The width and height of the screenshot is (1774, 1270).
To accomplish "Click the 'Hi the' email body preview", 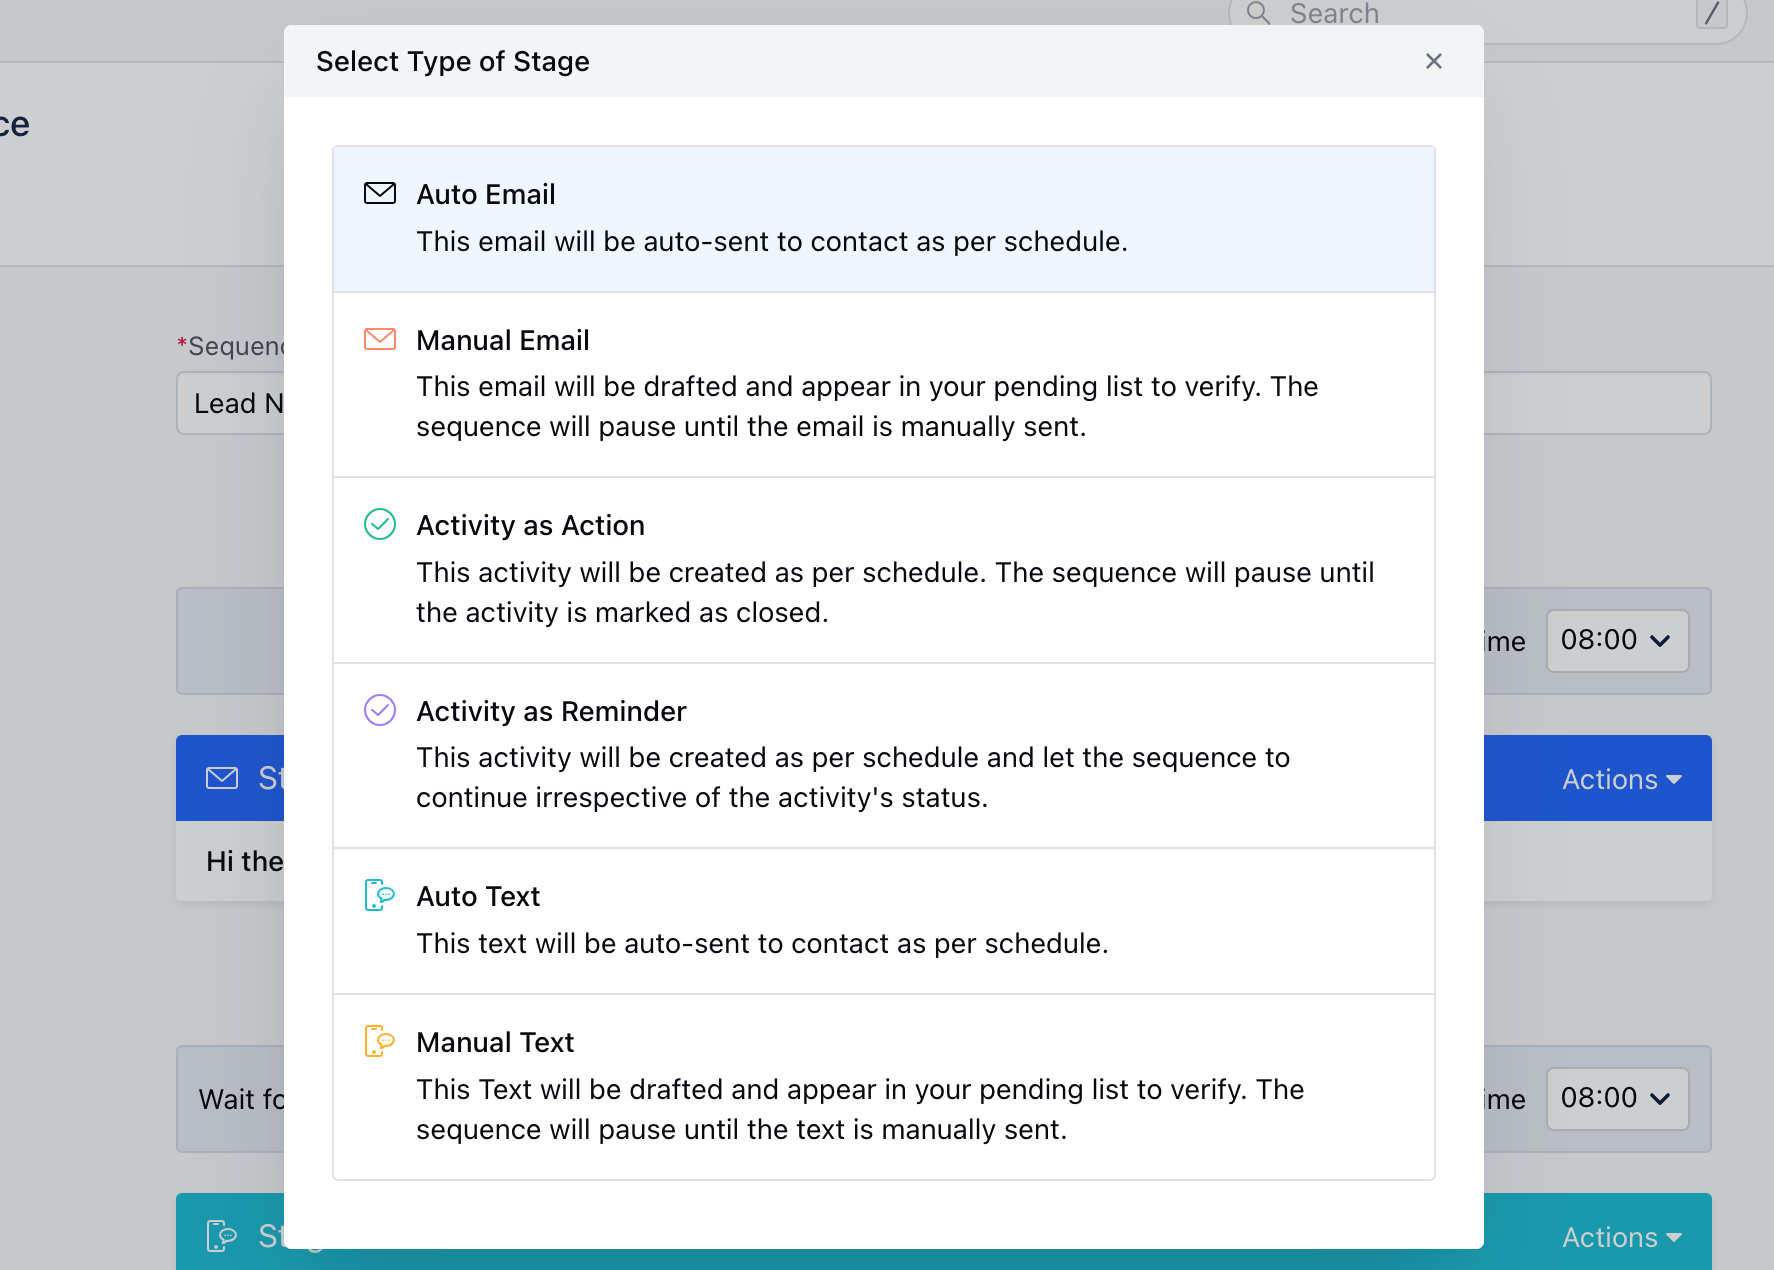I will coord(245,861).
